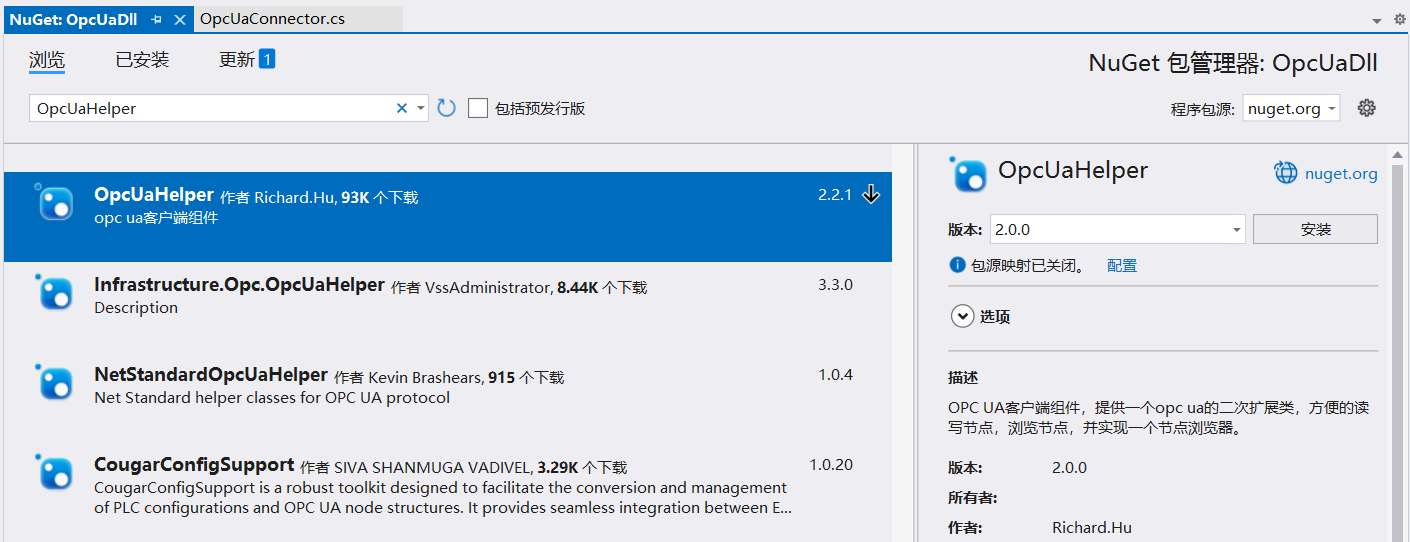Click the package source mapping info icon
The width and height of the screenshot is (1410, 542).
(958, 266)
